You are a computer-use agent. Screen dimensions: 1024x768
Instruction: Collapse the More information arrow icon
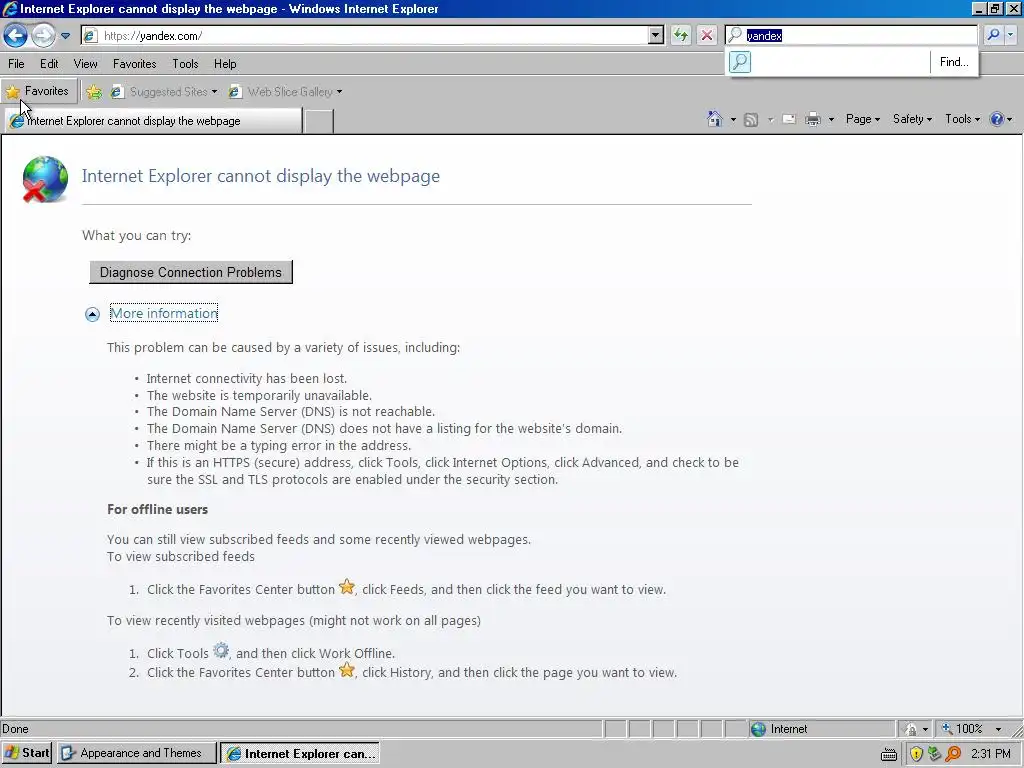tap(92, 314)
